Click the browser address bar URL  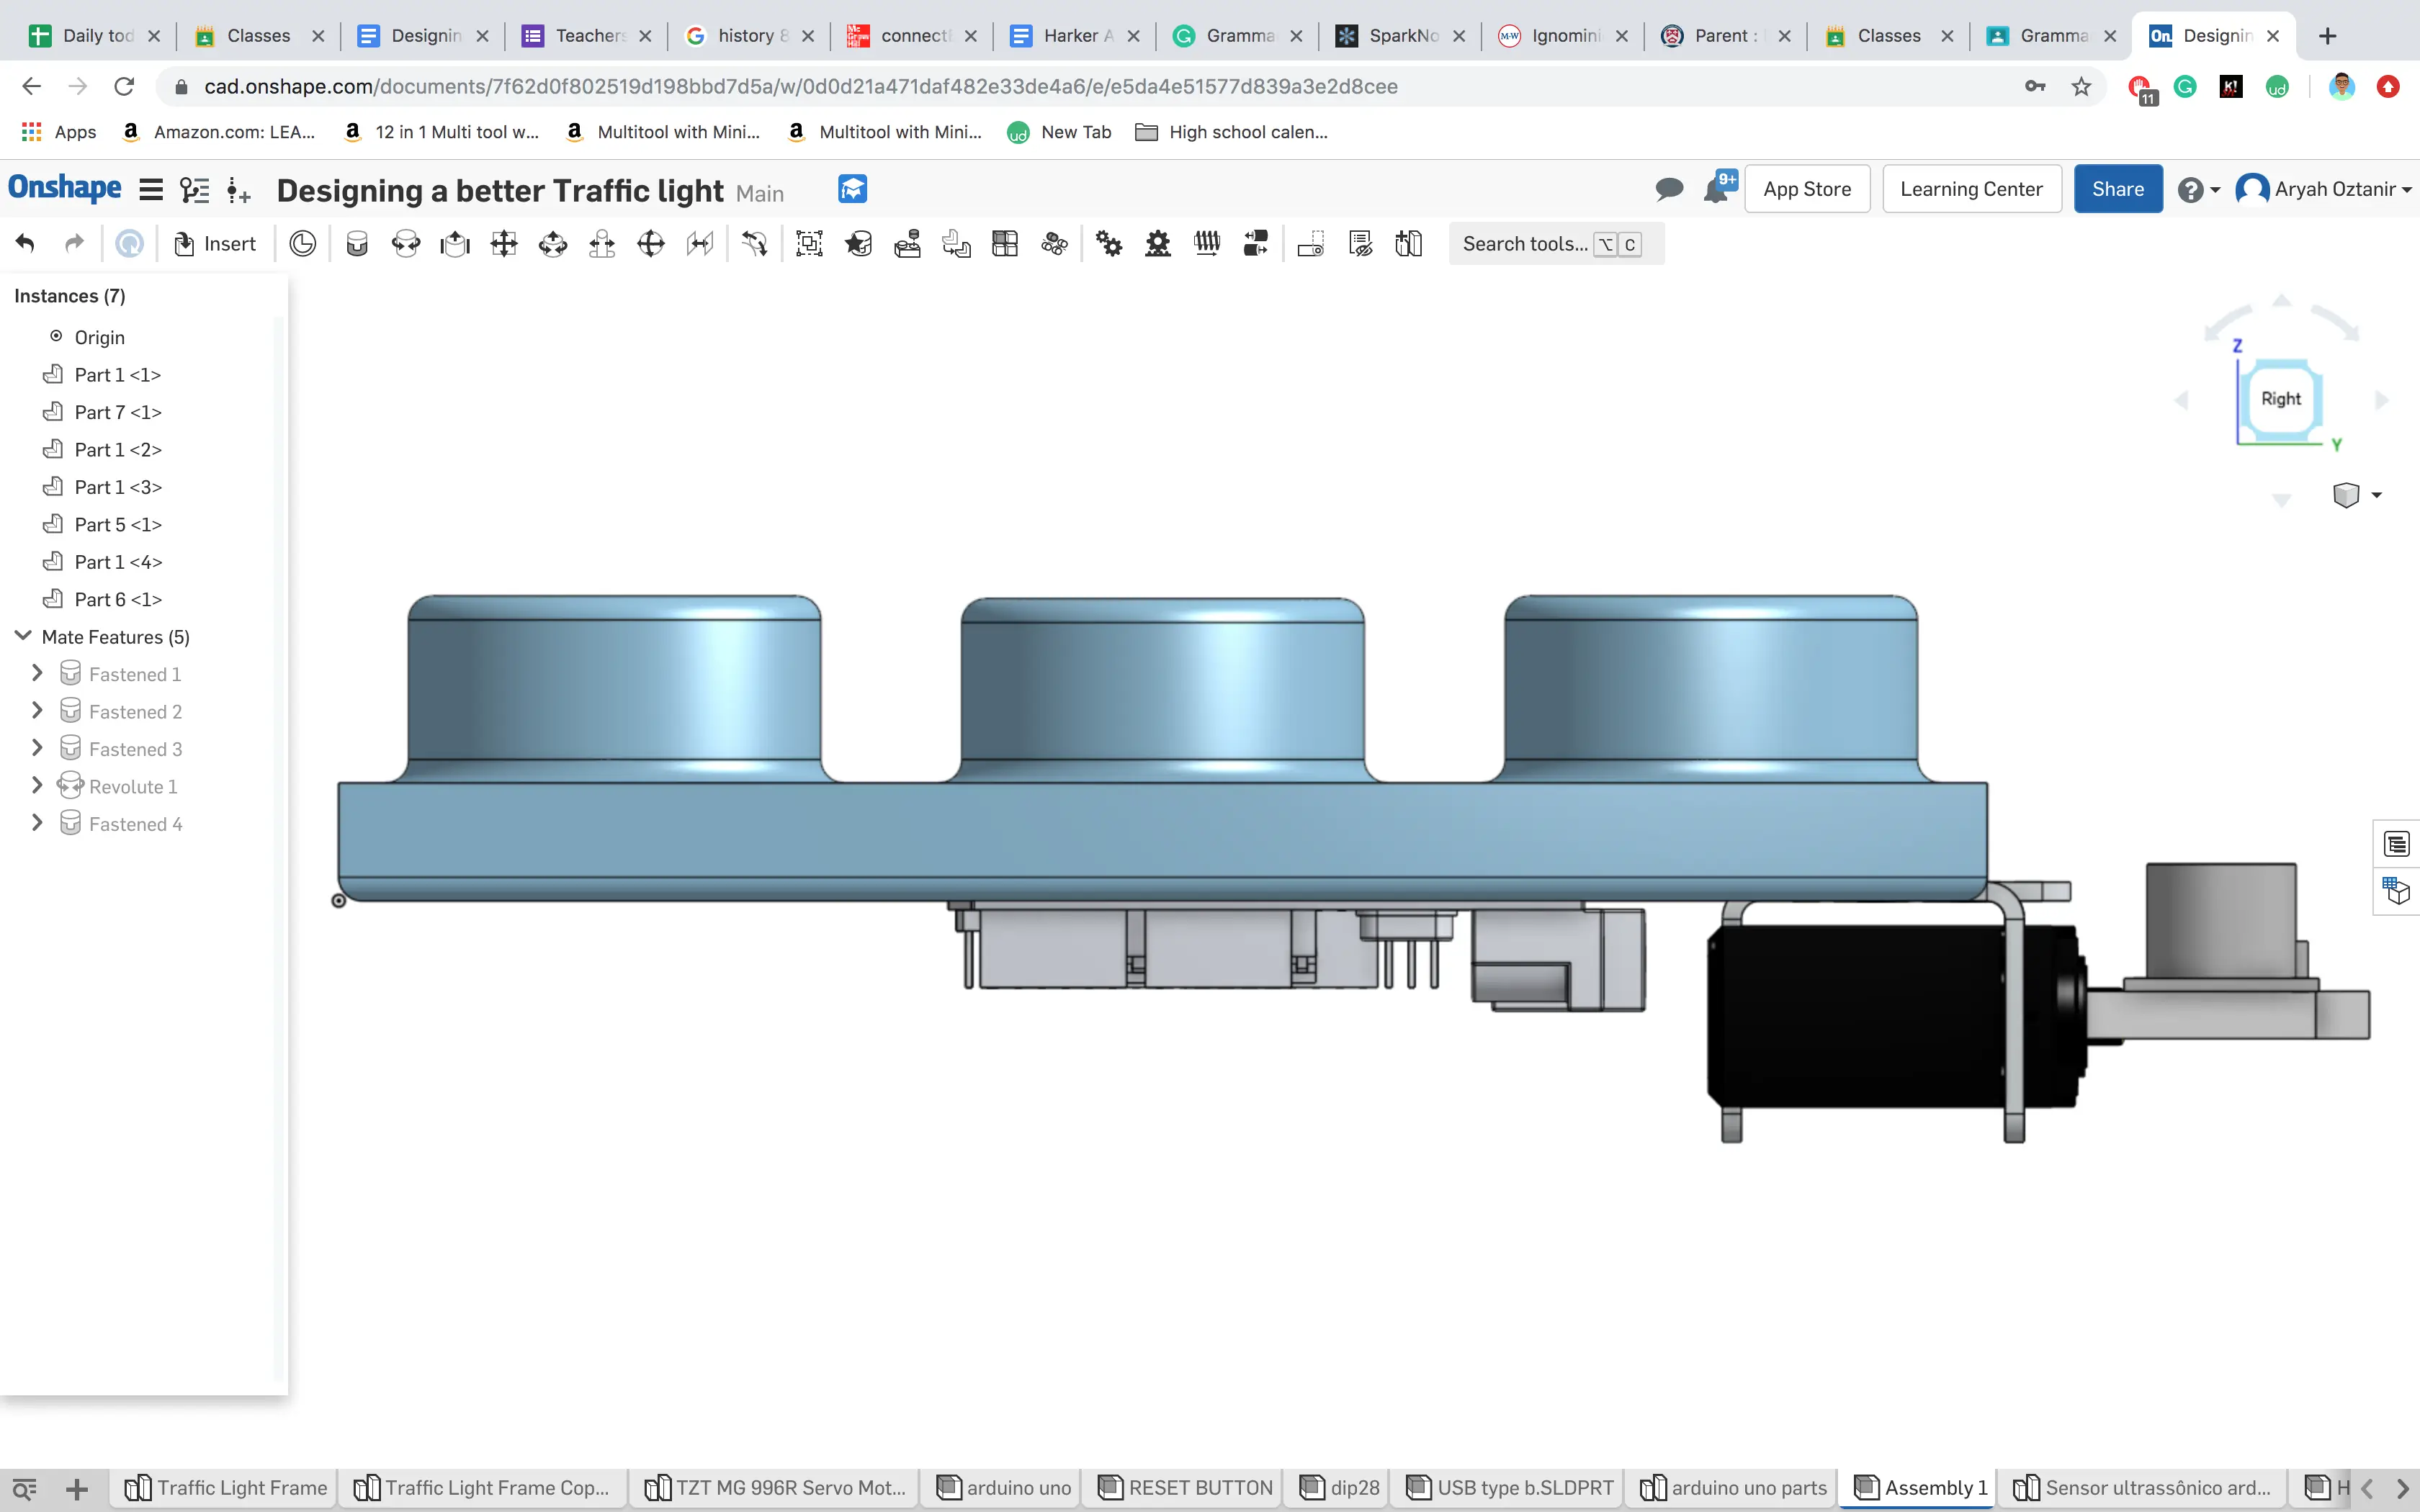(800, 87)
